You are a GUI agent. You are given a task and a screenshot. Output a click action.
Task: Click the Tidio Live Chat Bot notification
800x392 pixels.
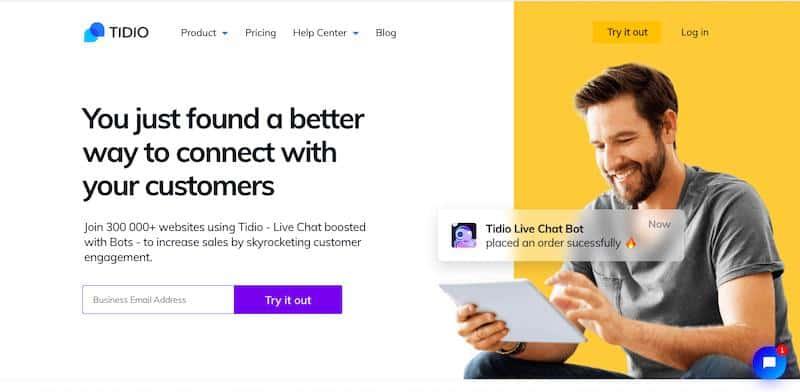coord(561,235)
